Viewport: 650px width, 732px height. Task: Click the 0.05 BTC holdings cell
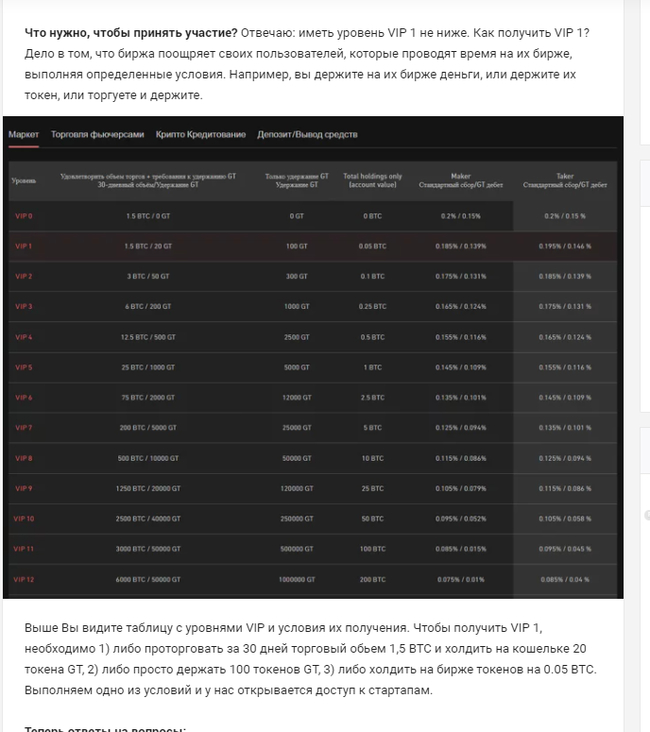pos(372,246)
